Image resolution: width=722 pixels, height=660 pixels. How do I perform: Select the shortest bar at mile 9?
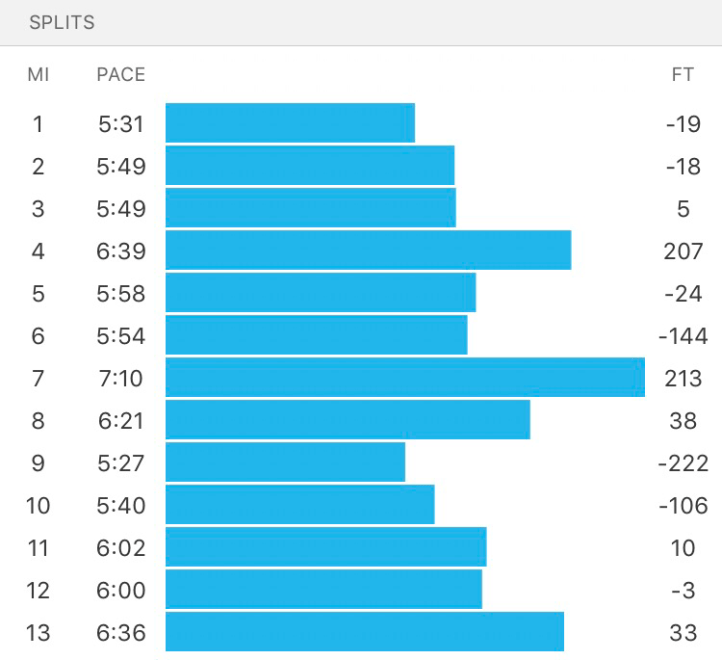click(x=285, y=462)
